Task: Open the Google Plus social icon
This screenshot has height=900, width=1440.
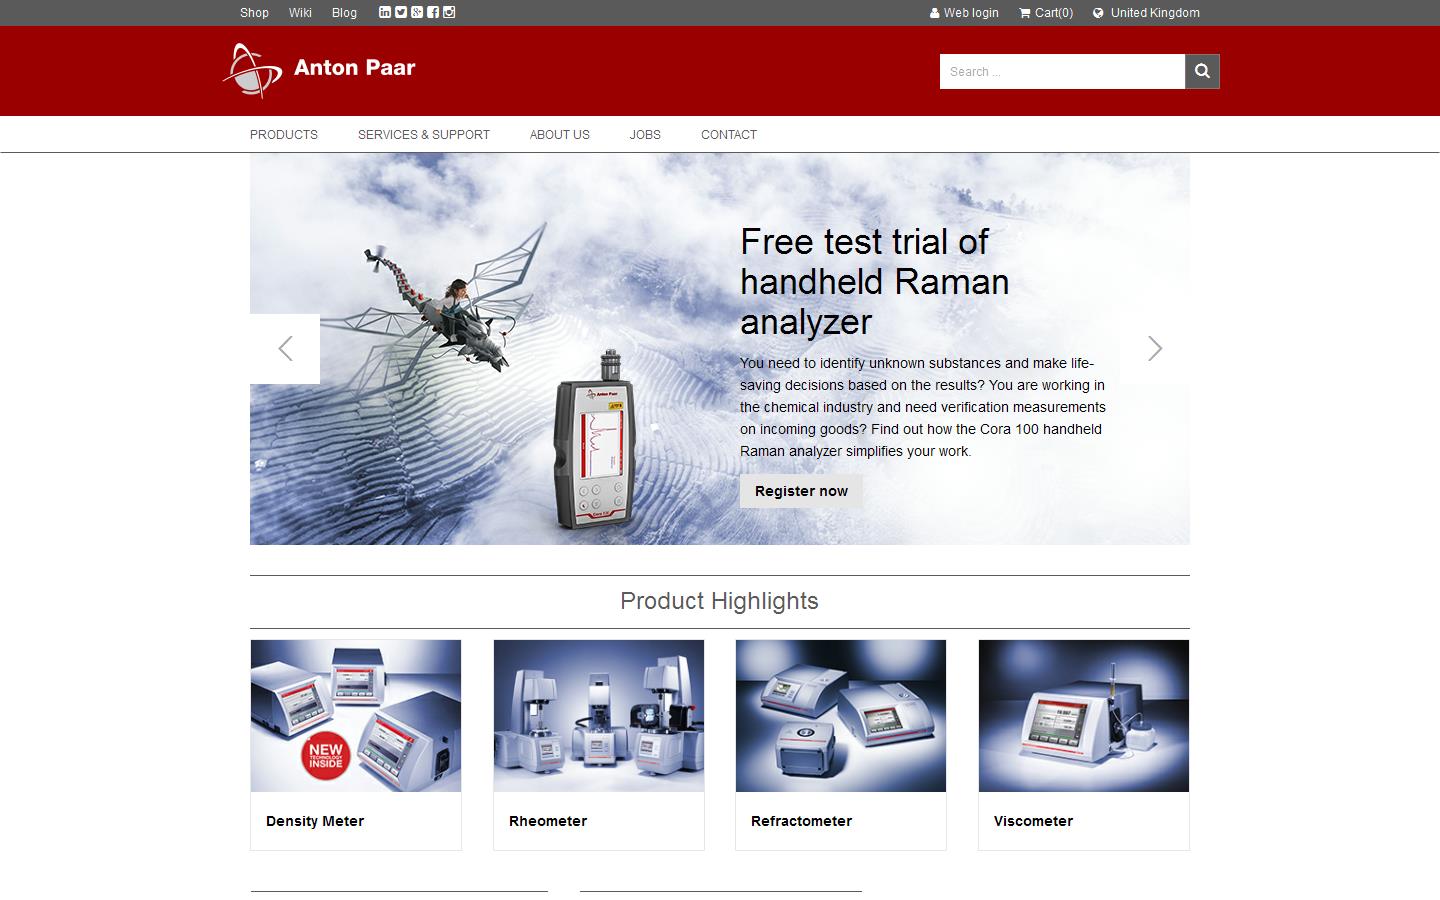Action: click(417, 12)
